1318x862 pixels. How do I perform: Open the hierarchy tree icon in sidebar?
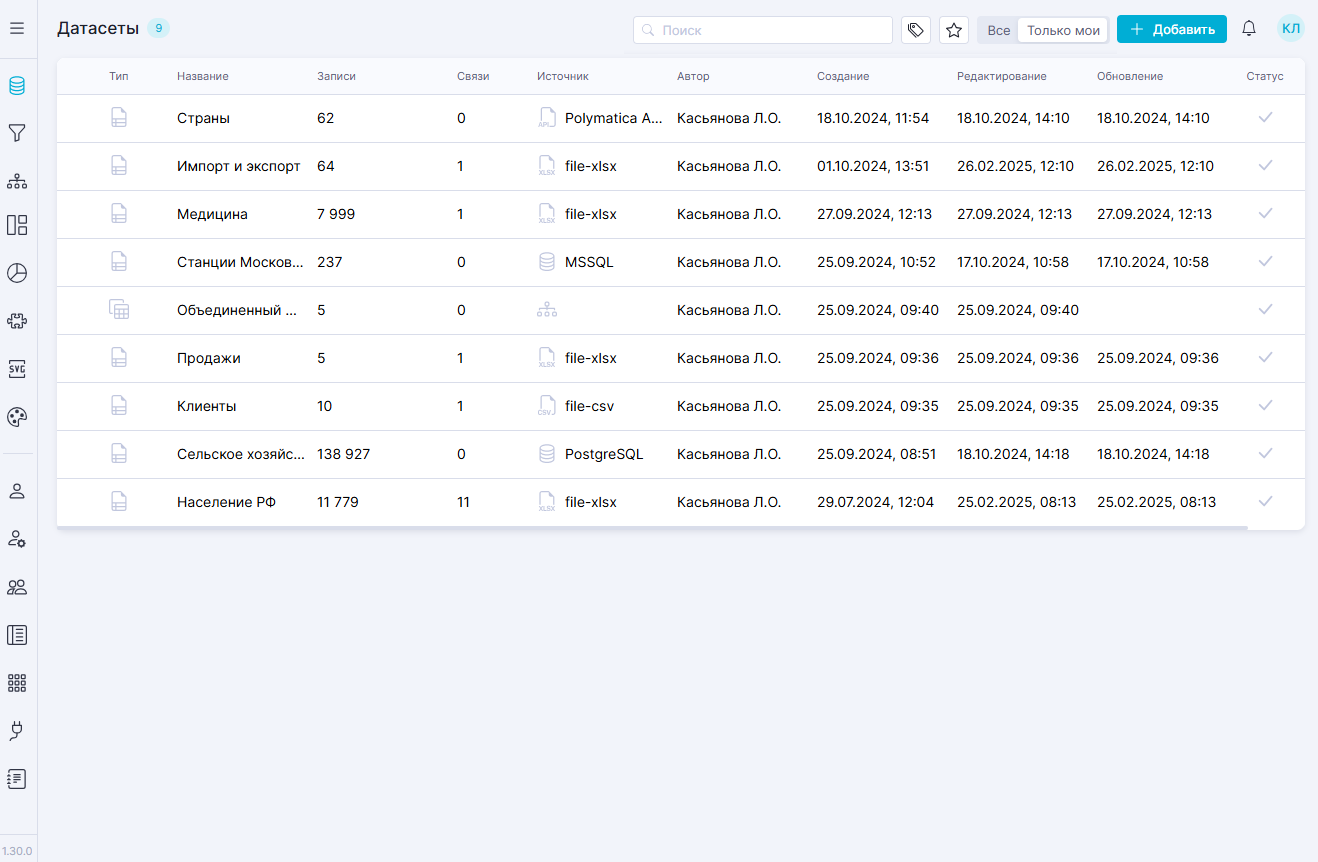point(17,181)
